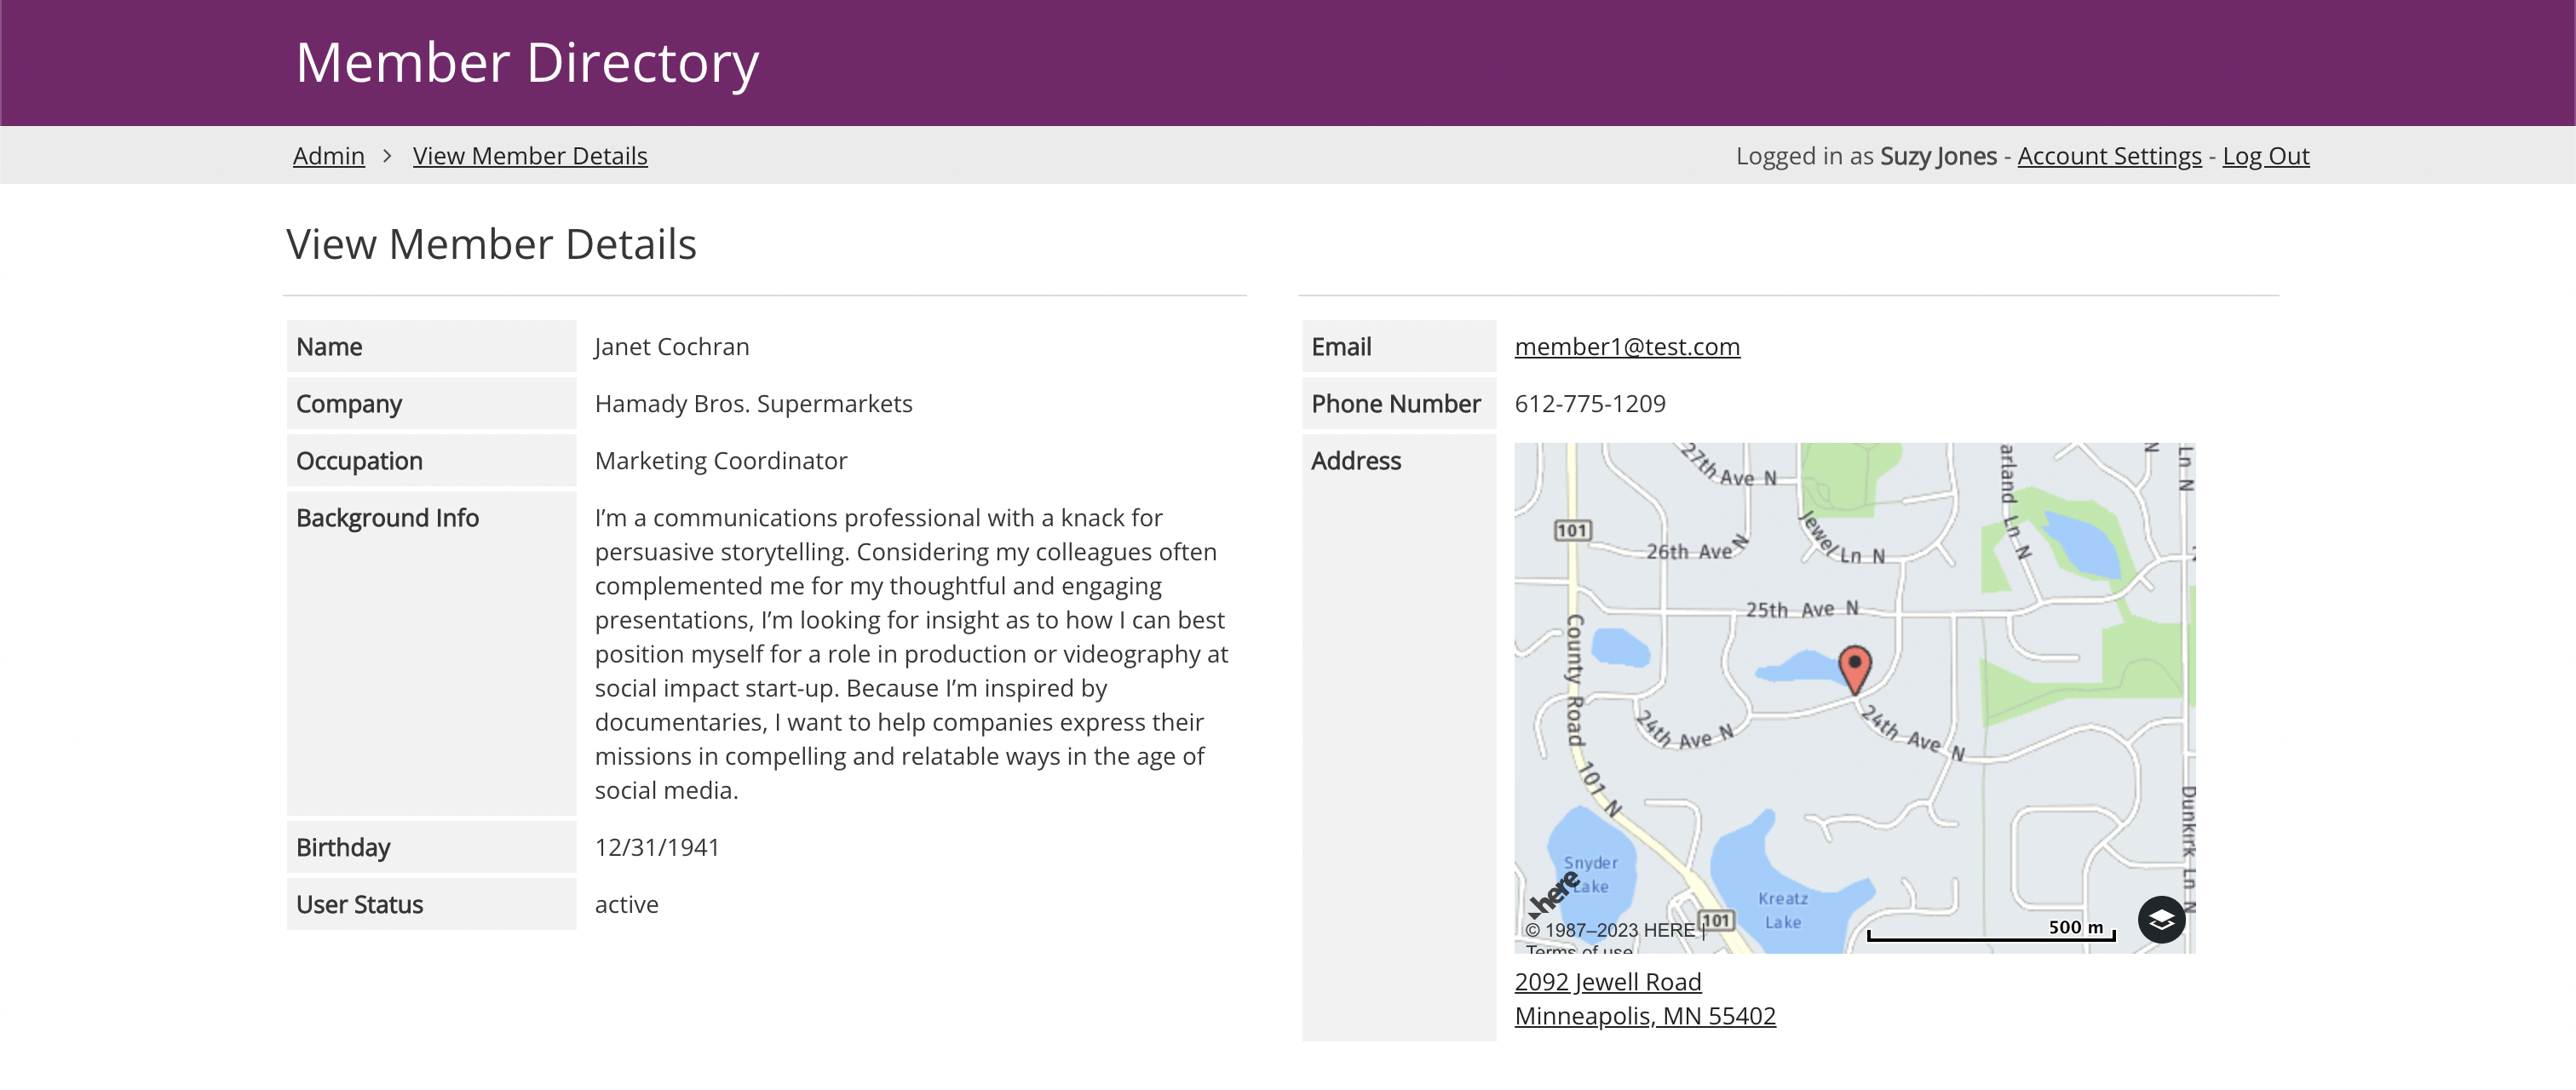The height and width of the screenshot is (1090, 2576).
Task: Open the View Member Details breadcrumb link
Action: click(x=529, y=156)
